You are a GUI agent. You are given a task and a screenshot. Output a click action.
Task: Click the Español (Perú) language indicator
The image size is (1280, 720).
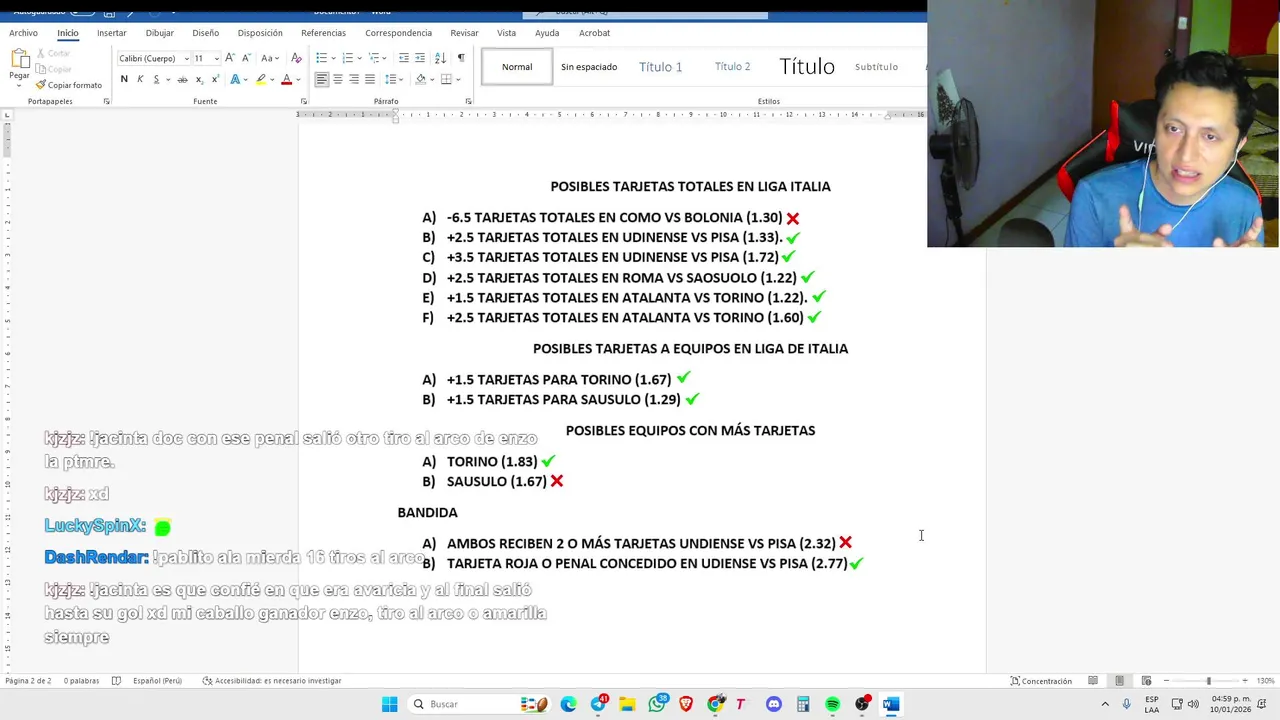157,681
